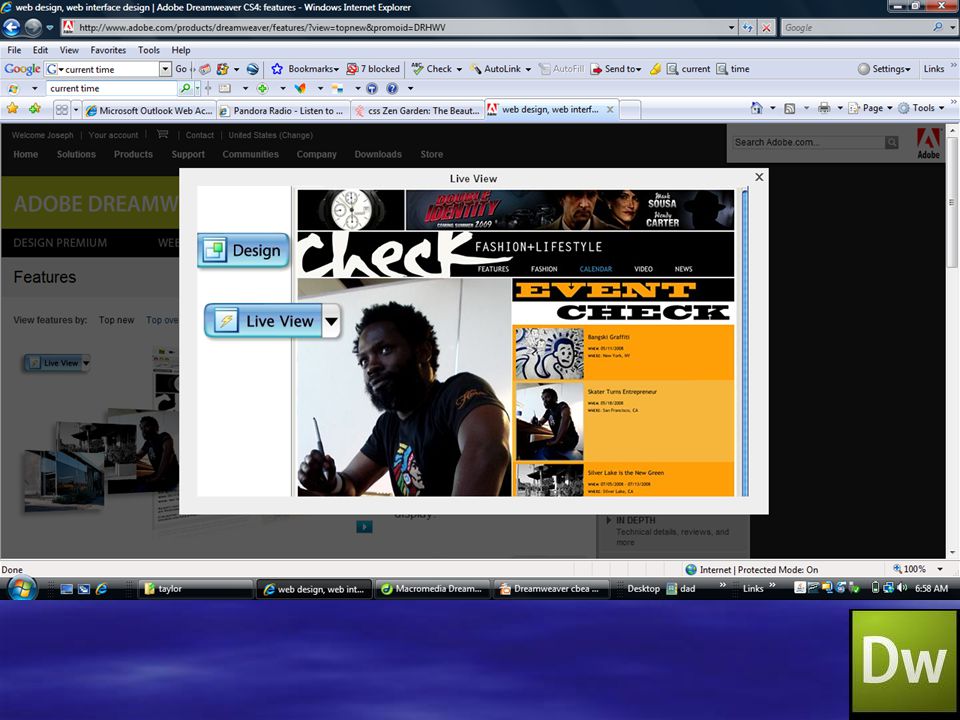Refresh the page with the refresh icon
The height and width of the screenshot is (720, 960).
(748, 28)
